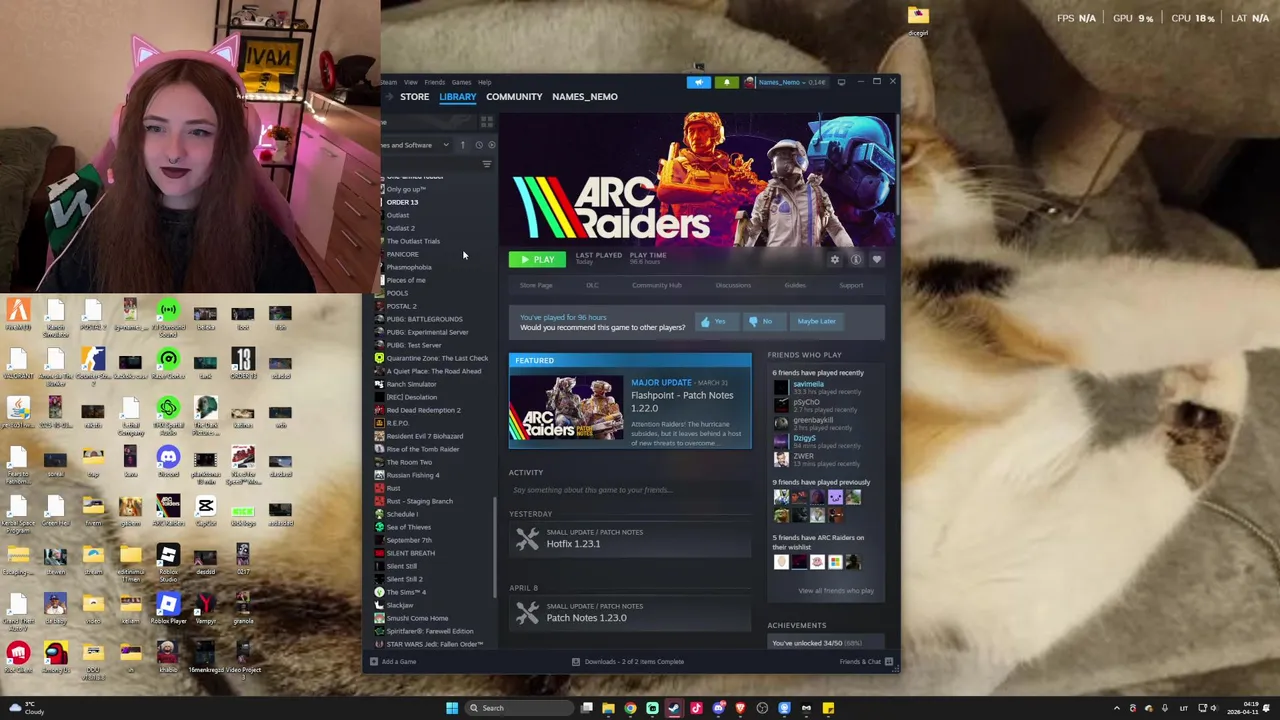Open the green notifications bell
The width and height of the screenshot is (1280, 720).
(726, 82)
